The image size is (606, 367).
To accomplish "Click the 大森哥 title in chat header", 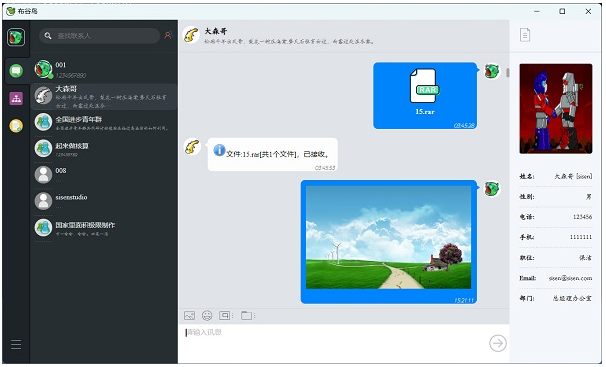I will pyautogui.click(x=216, y=31).
